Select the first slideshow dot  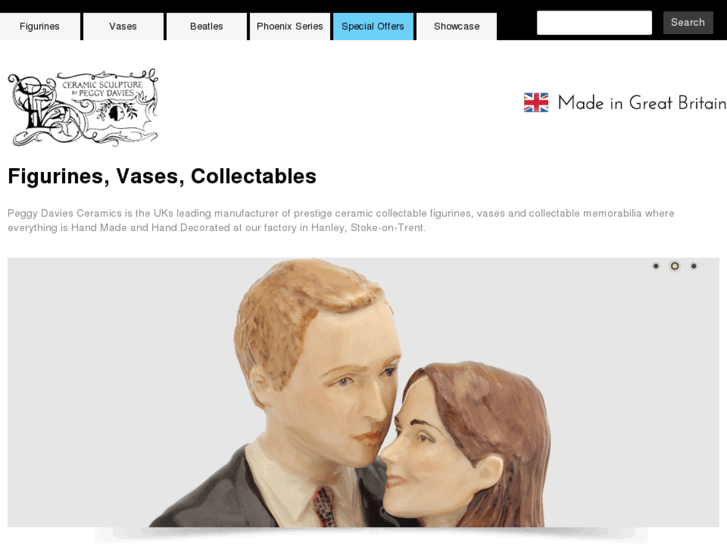(656, 266)
